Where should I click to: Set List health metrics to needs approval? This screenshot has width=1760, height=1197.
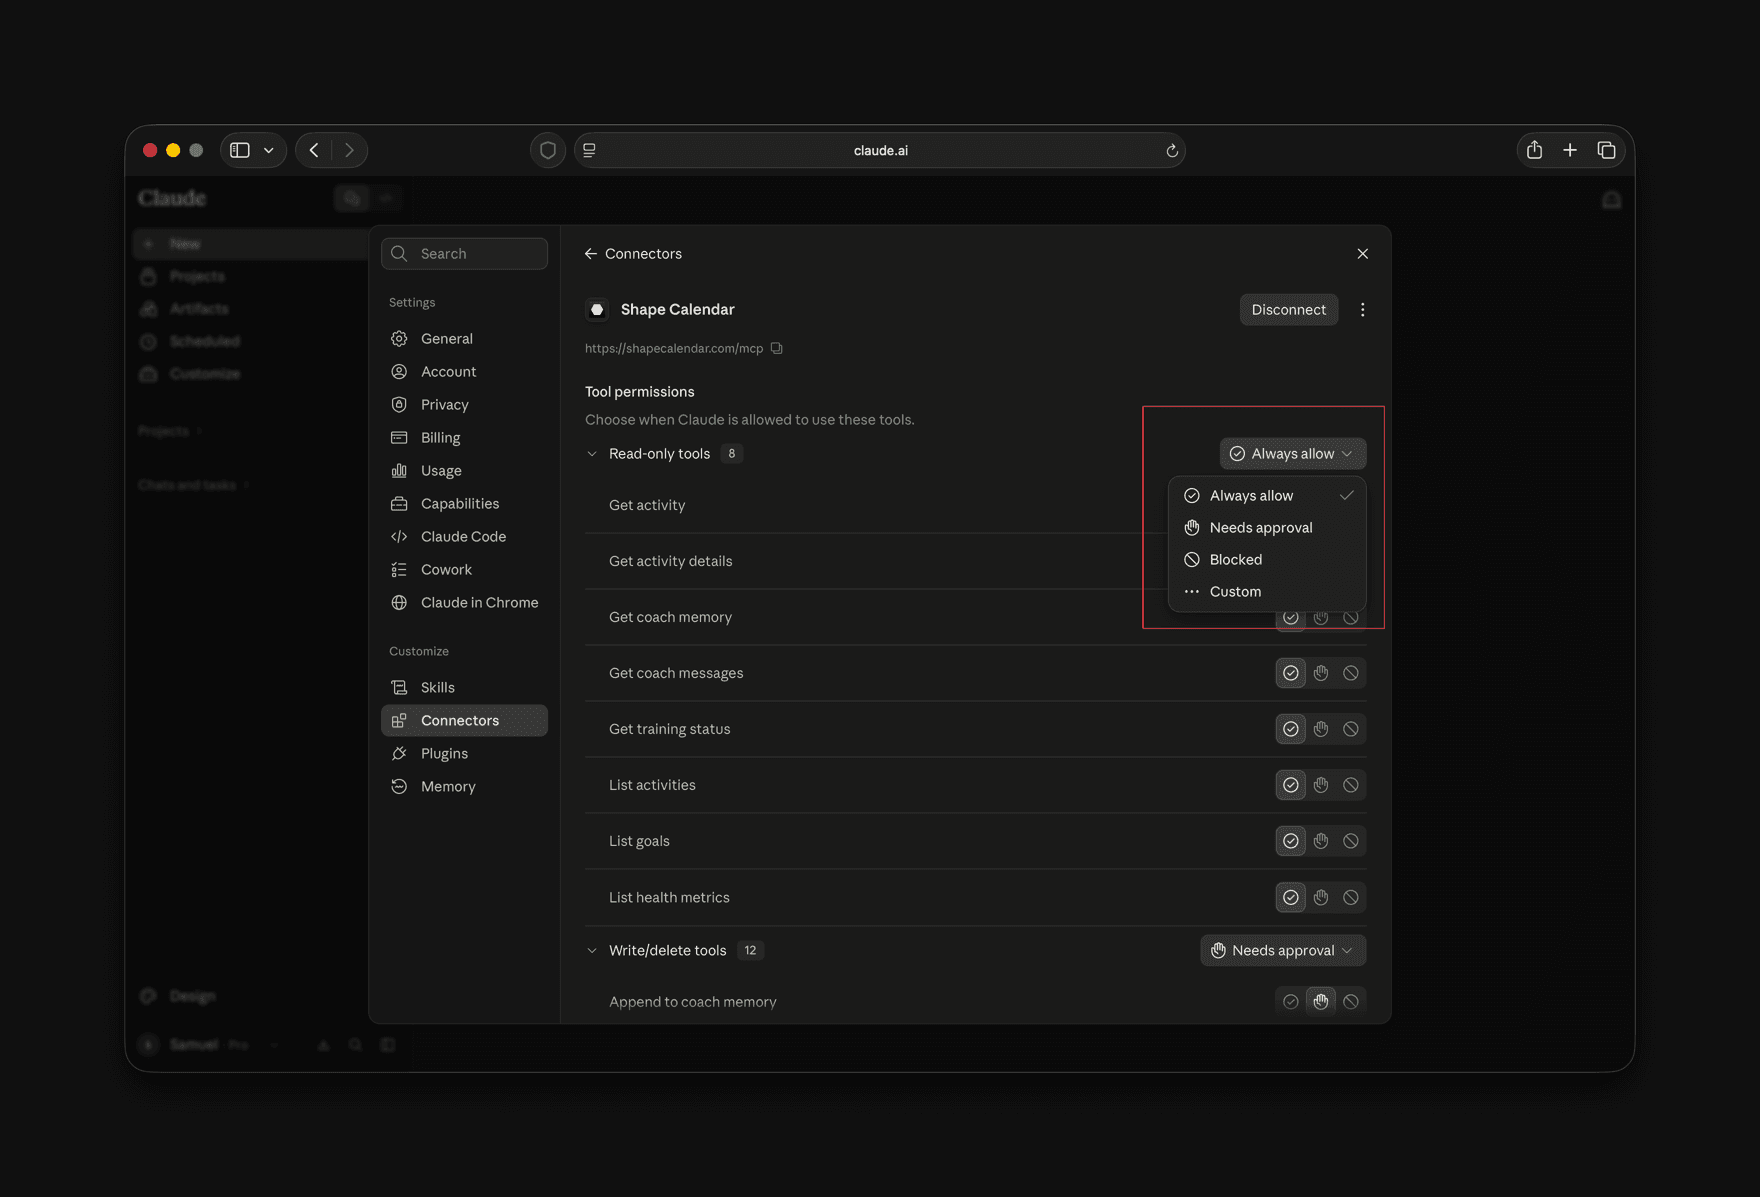(1321, 897)
